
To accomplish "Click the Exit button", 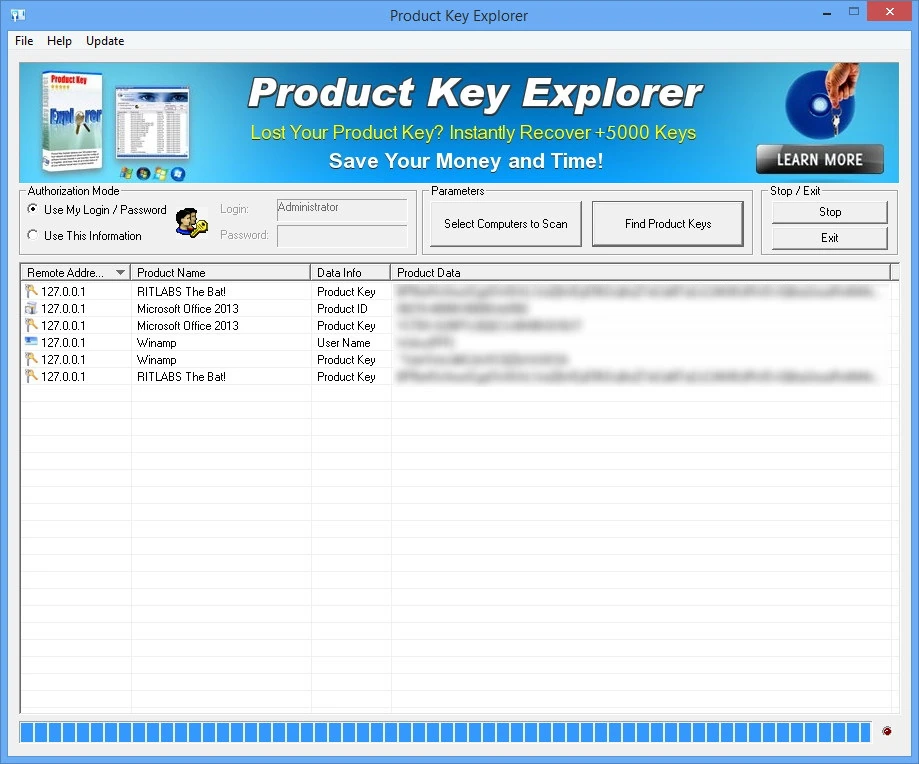I will pos(829,238).
